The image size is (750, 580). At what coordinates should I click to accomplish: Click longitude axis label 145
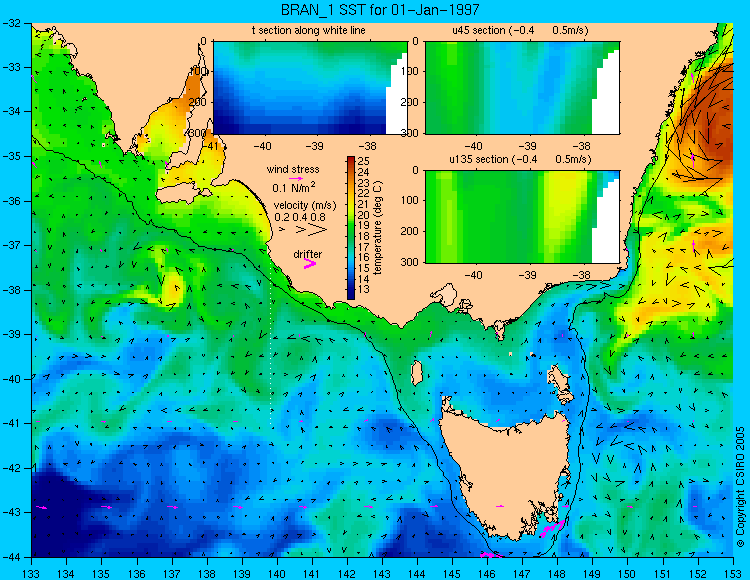point(452,574)
